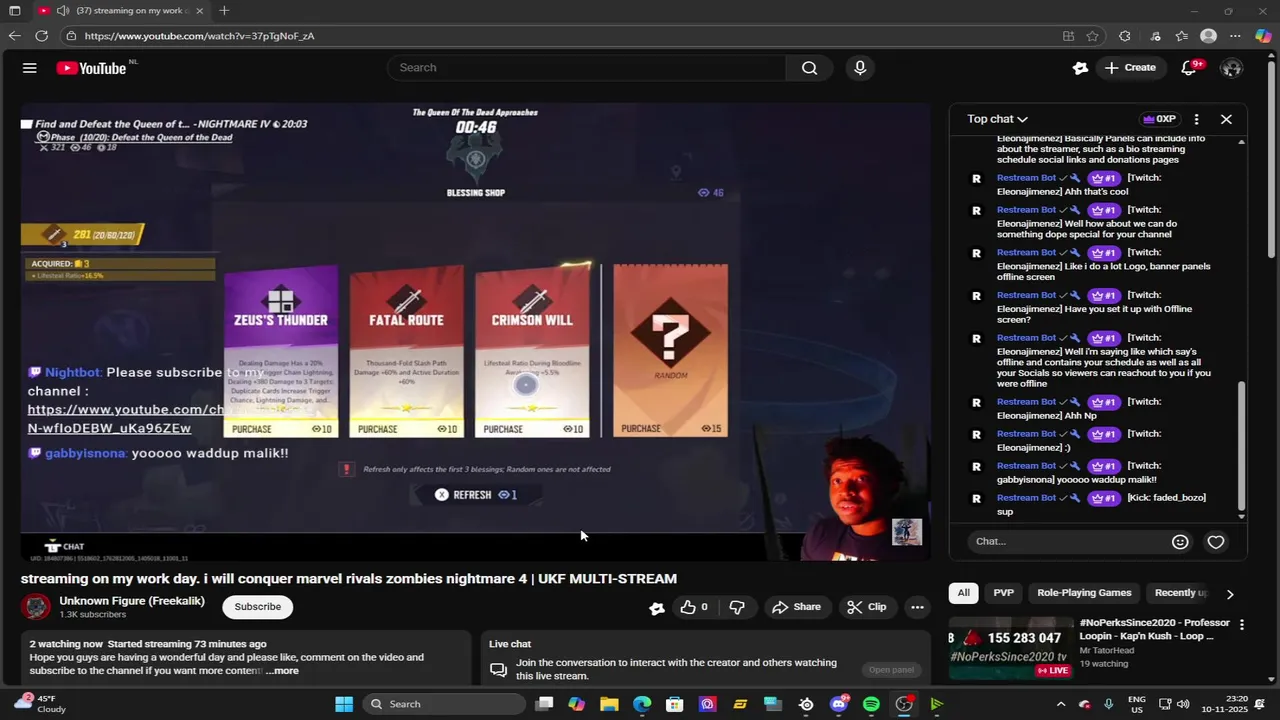Click the OXP badge in chat header

tap(1159, 119)
